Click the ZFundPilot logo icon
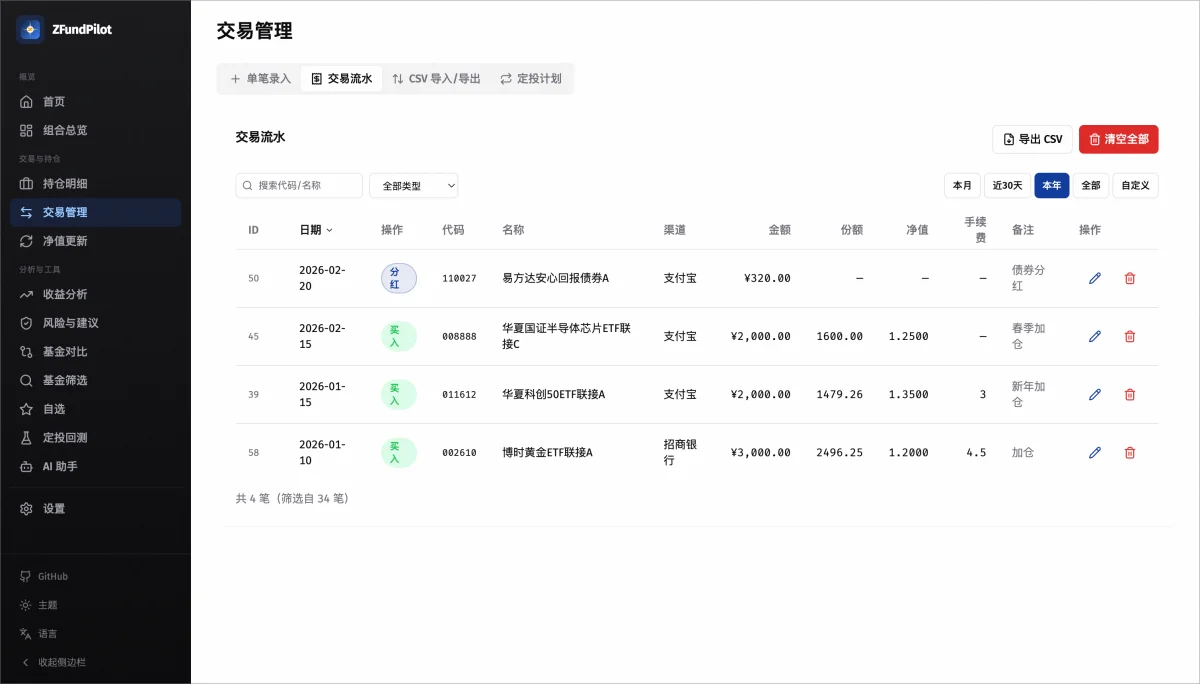The width and height of the screenshot is (1200, 684). [x=30, y=29]
